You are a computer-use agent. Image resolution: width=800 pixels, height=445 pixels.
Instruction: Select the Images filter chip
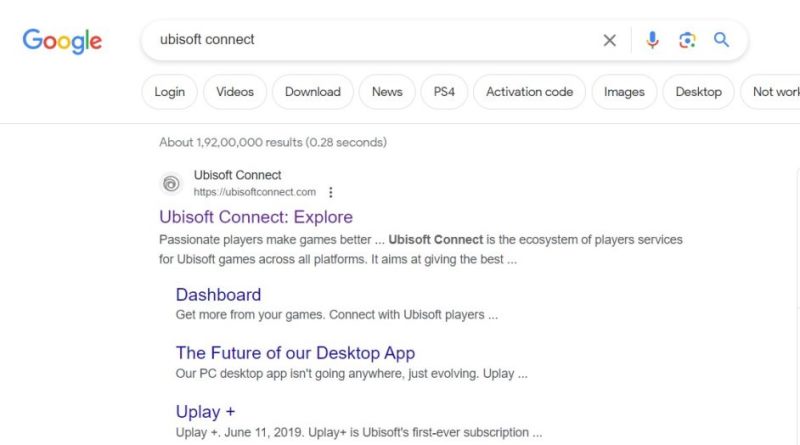624,92
